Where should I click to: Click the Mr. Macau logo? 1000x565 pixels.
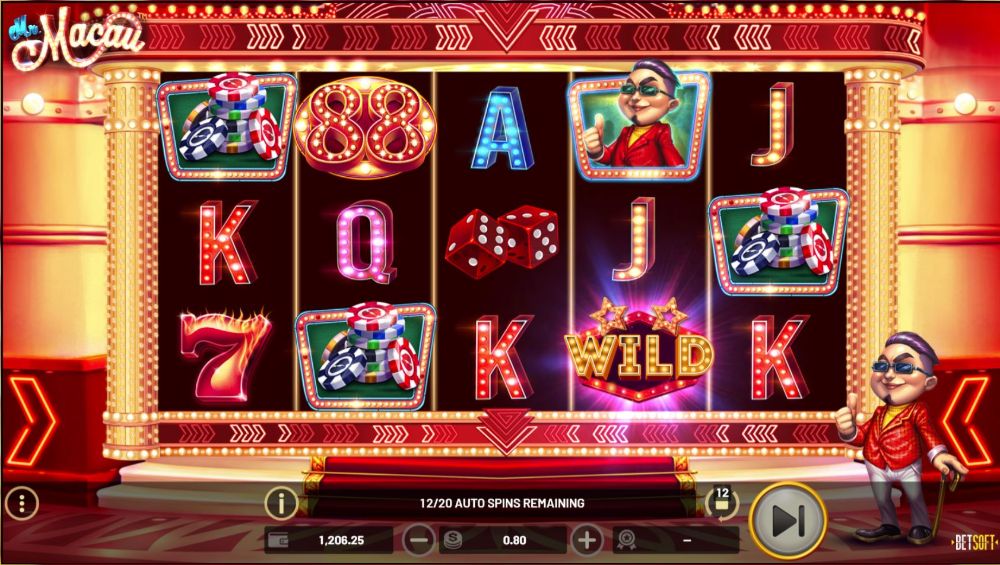(75, 37)
